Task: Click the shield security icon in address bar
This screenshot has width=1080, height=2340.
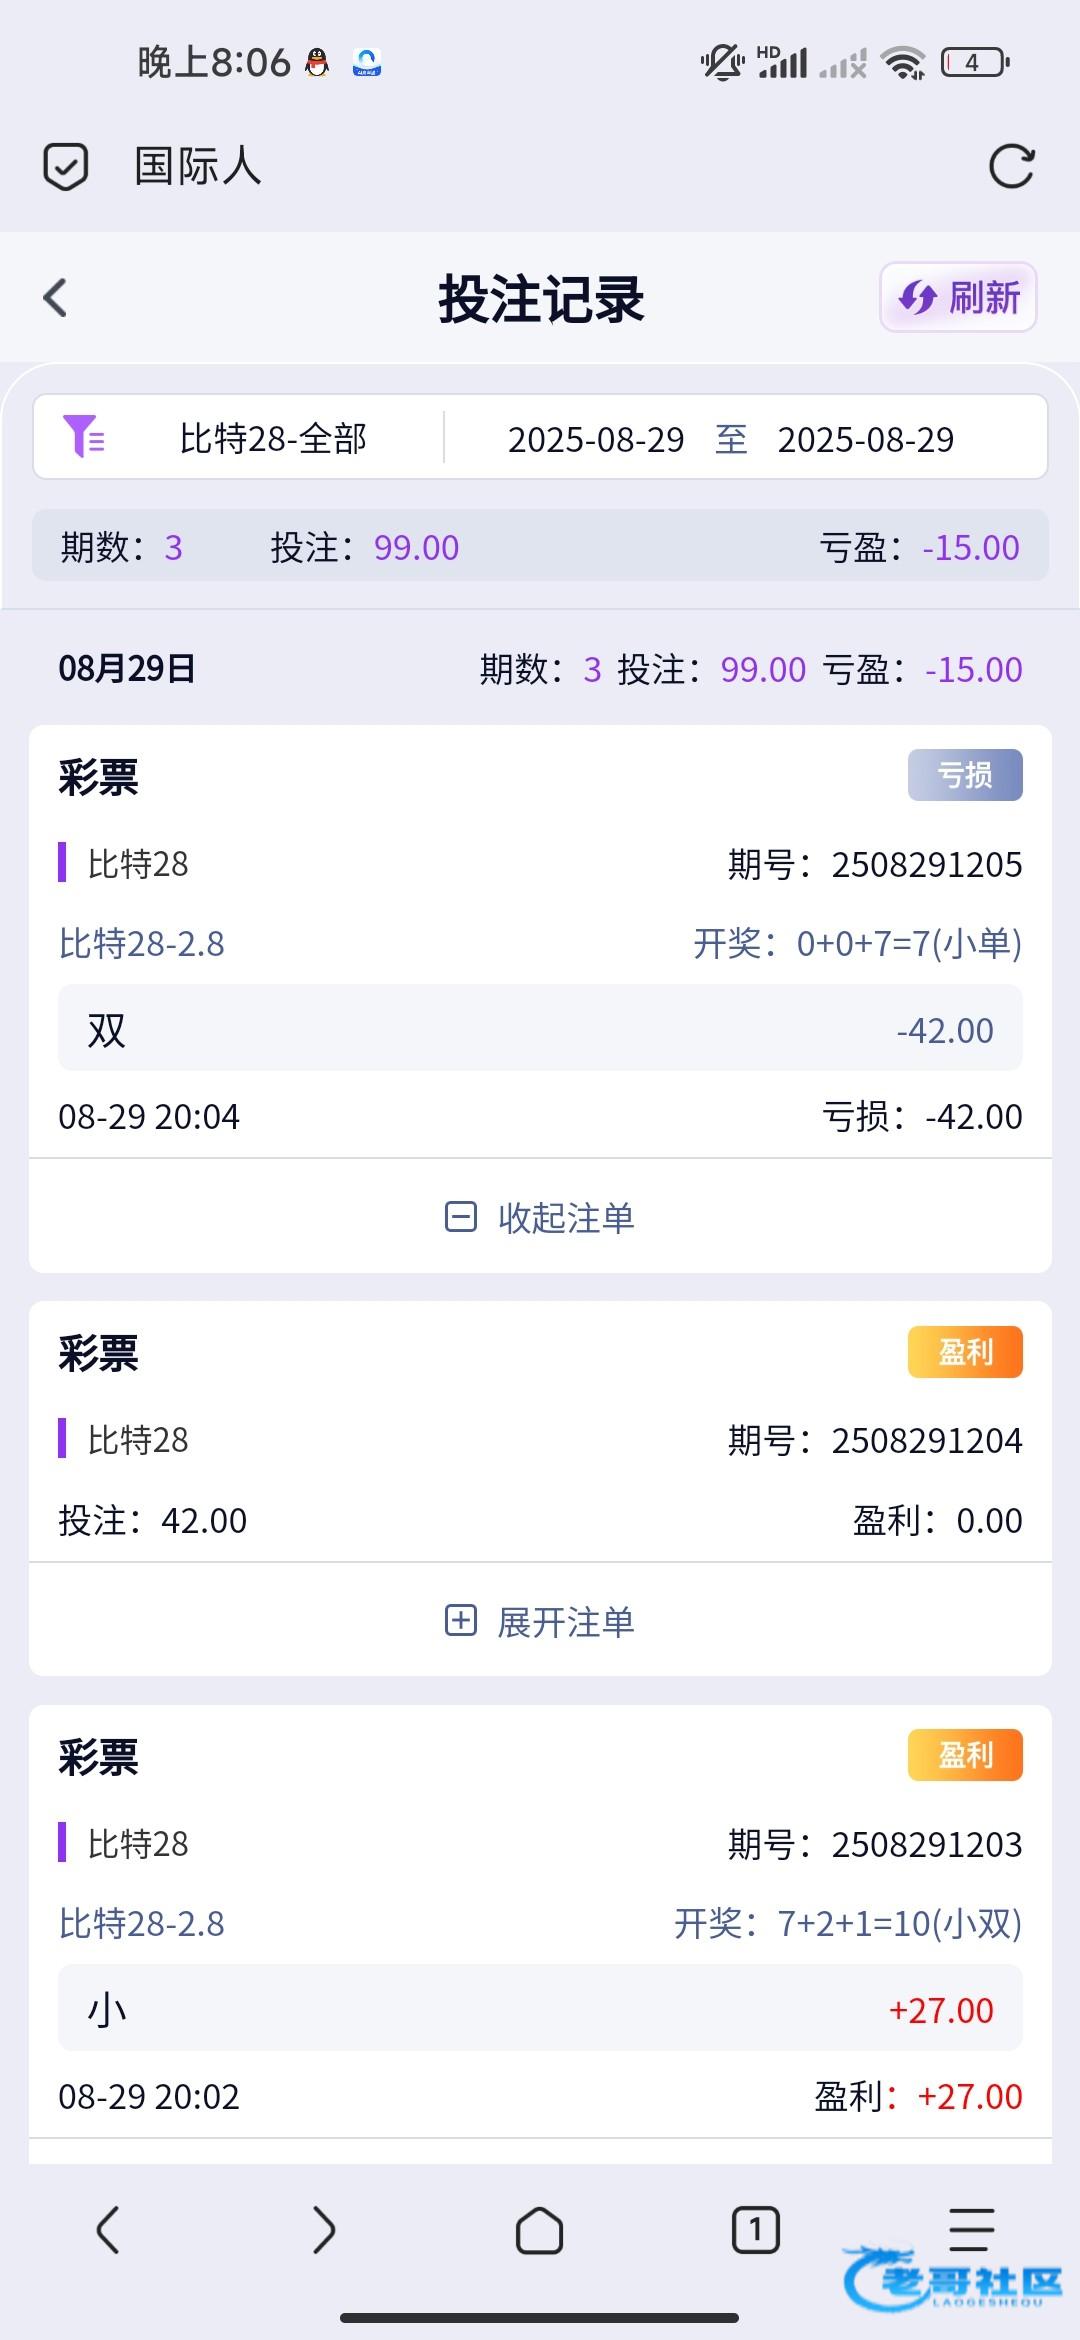Action: (x=66, y=167)
